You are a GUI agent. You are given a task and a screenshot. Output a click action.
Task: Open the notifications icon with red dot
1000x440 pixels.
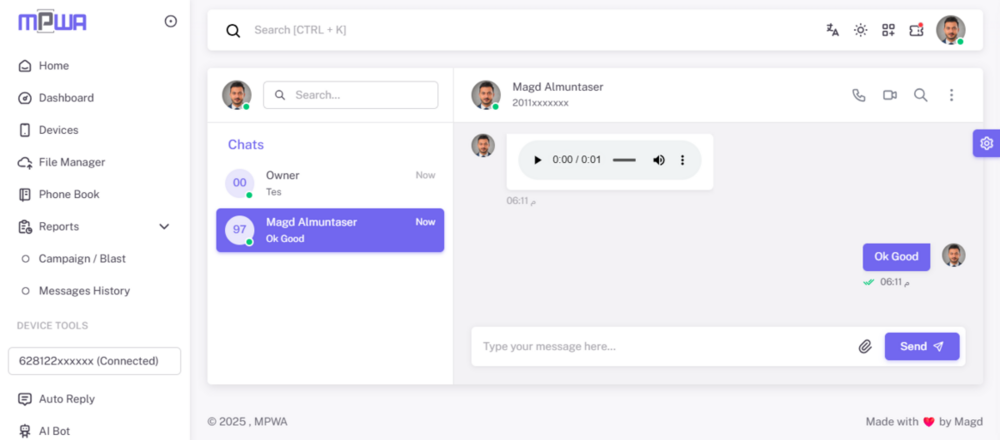point(916,30)
